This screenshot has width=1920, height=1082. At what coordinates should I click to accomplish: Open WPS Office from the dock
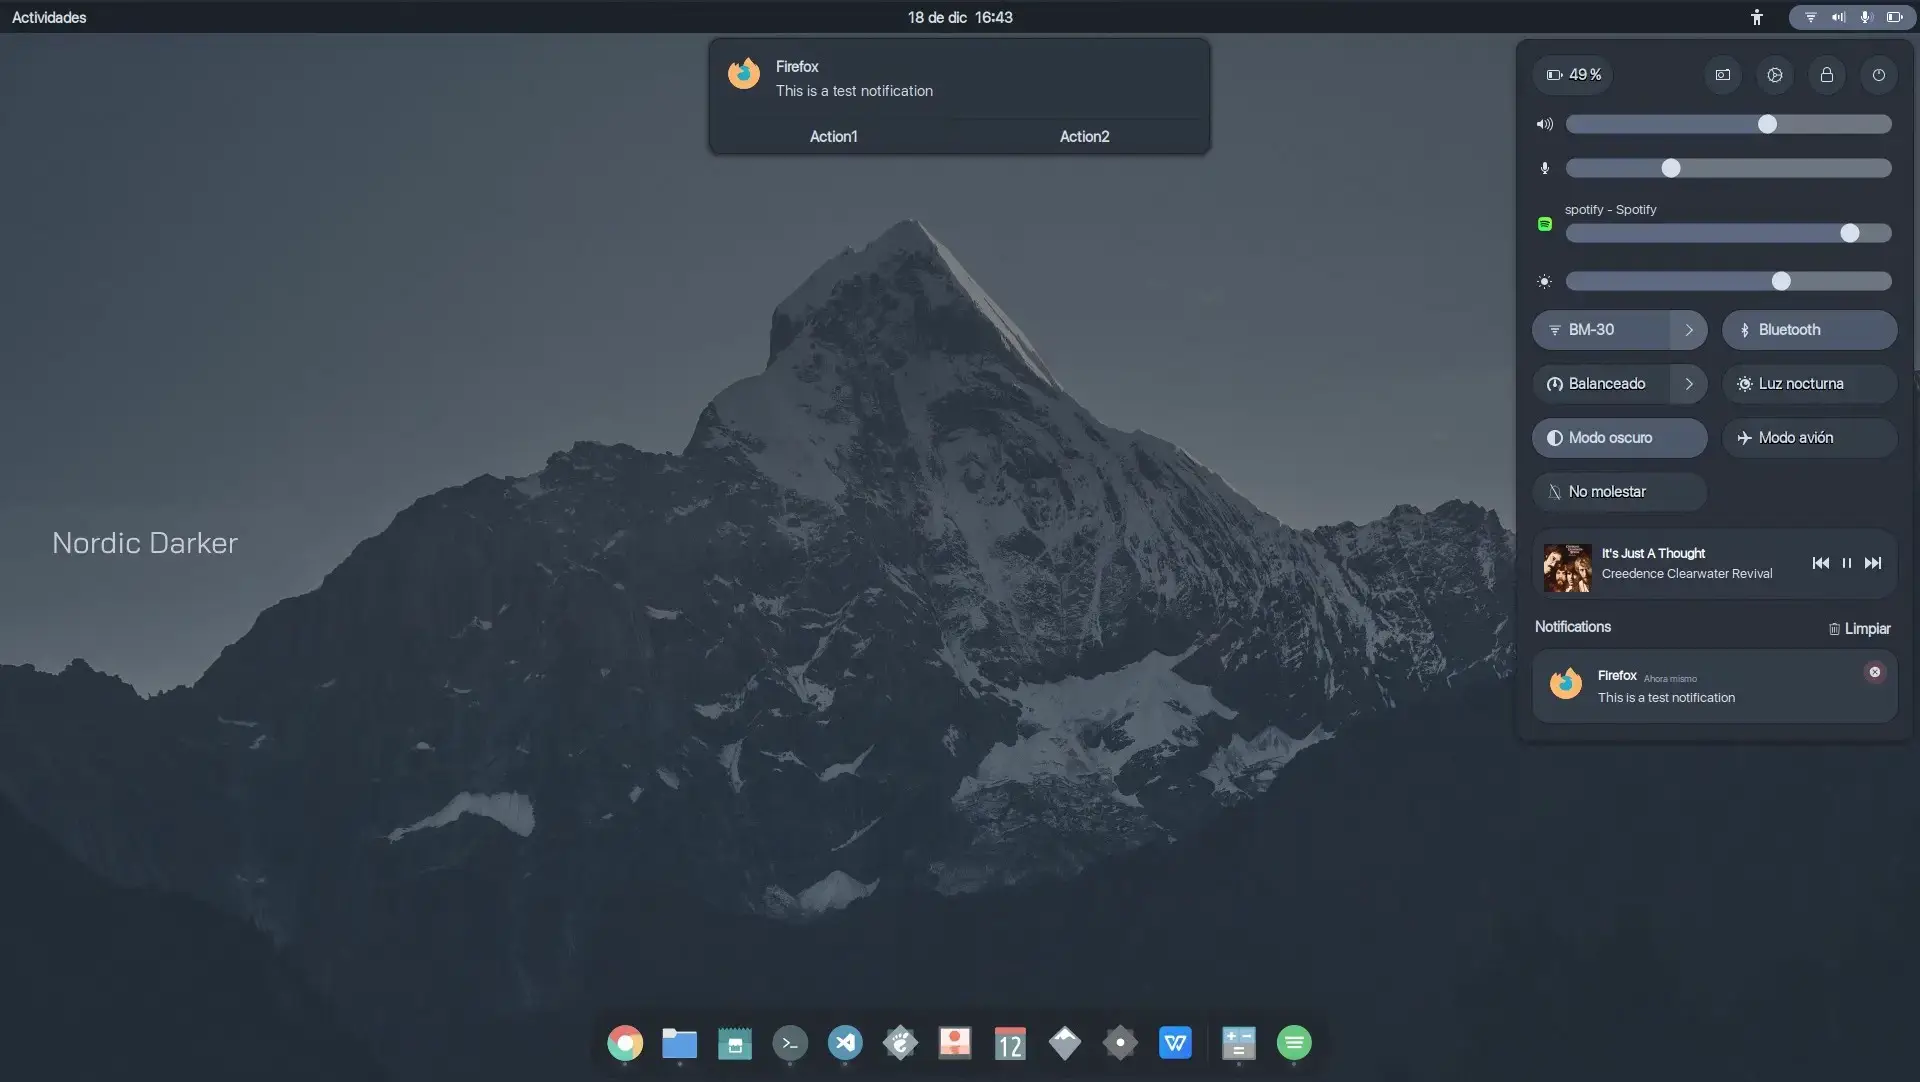[1175, 1043]
